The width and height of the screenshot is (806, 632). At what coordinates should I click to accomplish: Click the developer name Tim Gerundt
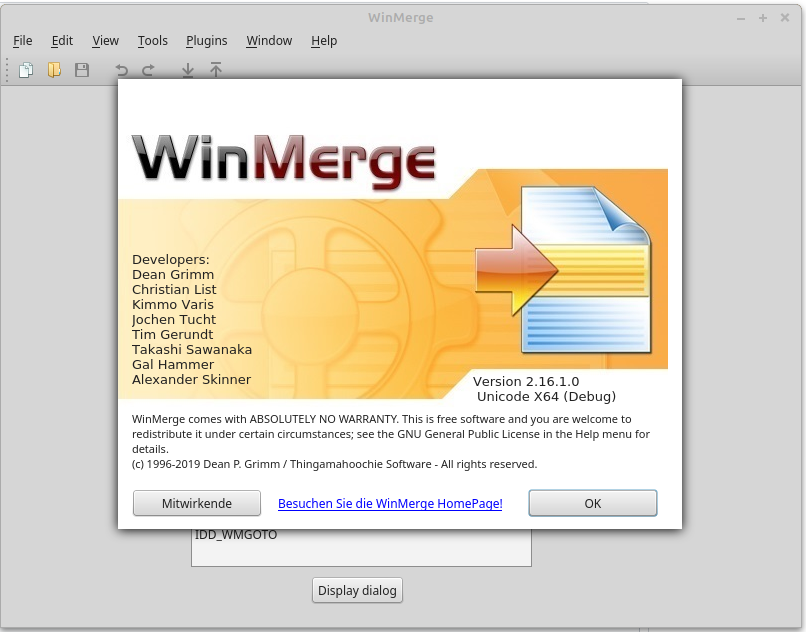172,335
